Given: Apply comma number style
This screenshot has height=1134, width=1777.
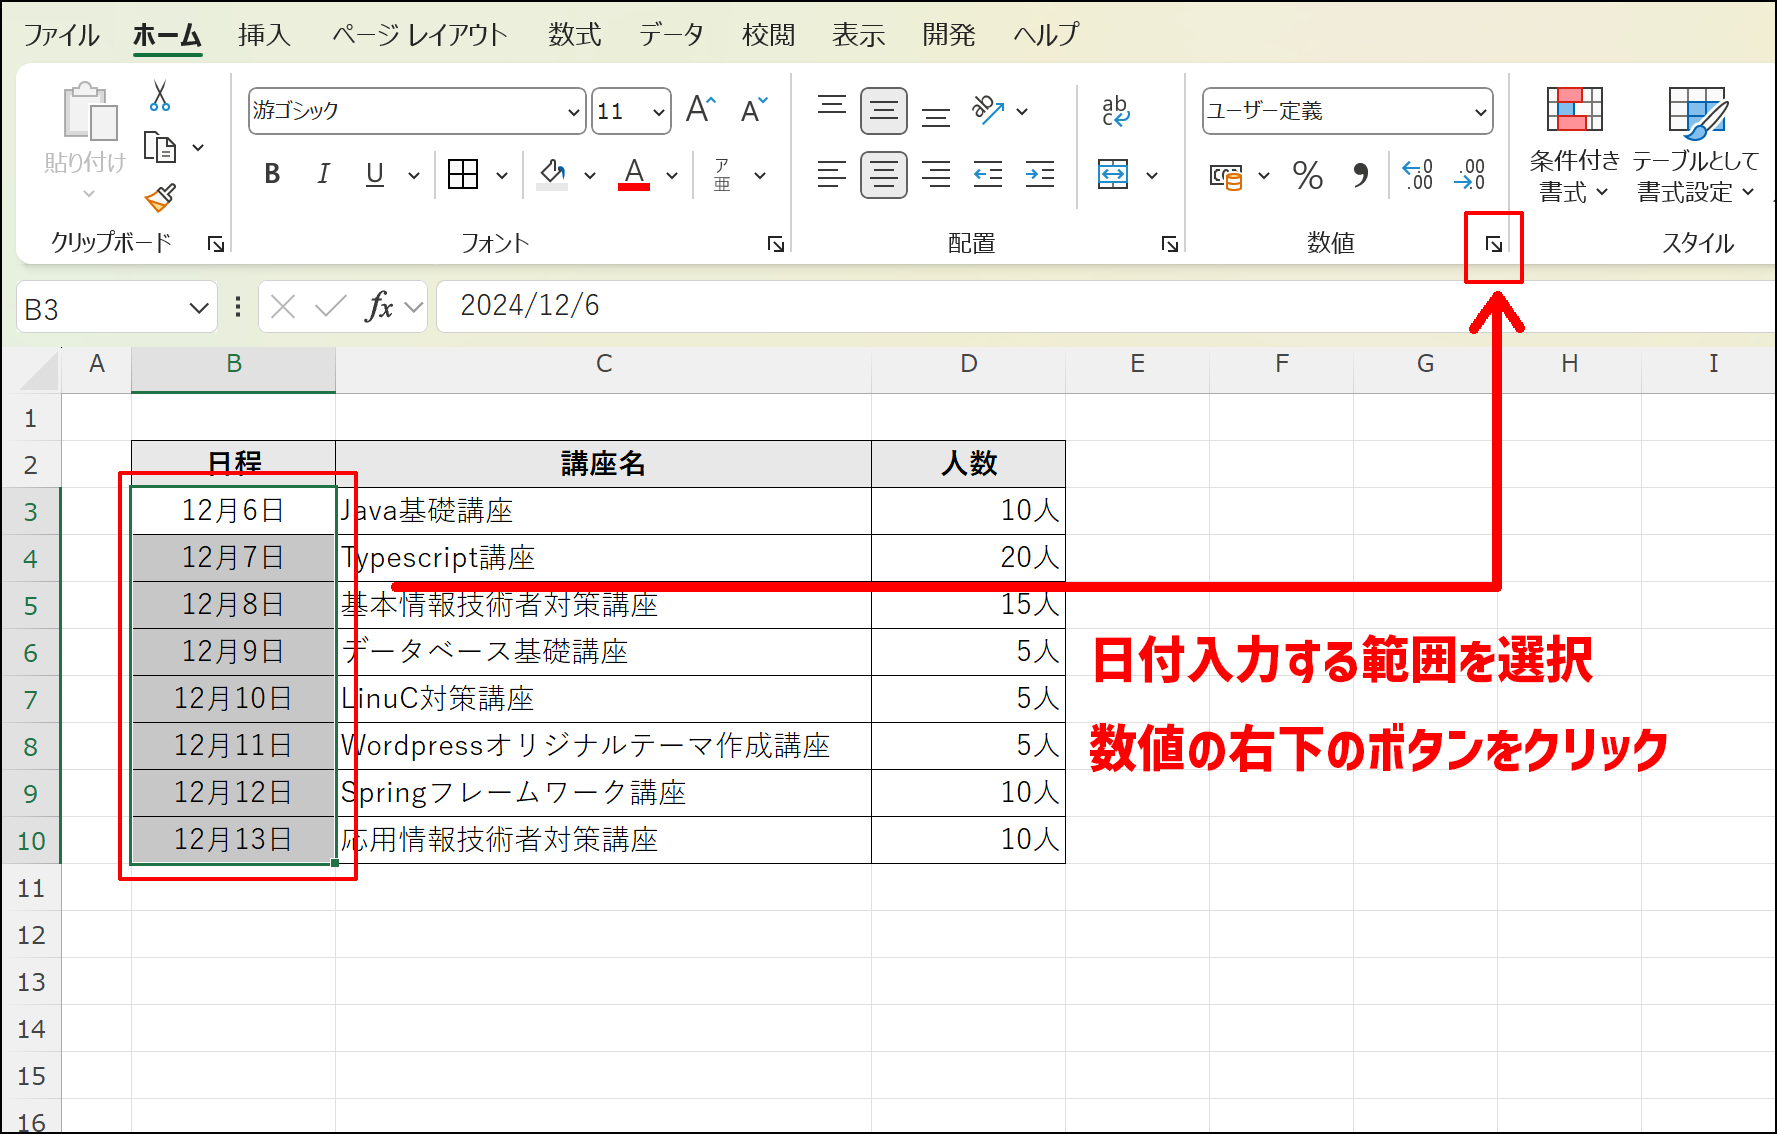Looking at the screenshot, I should pyautogui.click(x=1359, y=176).
